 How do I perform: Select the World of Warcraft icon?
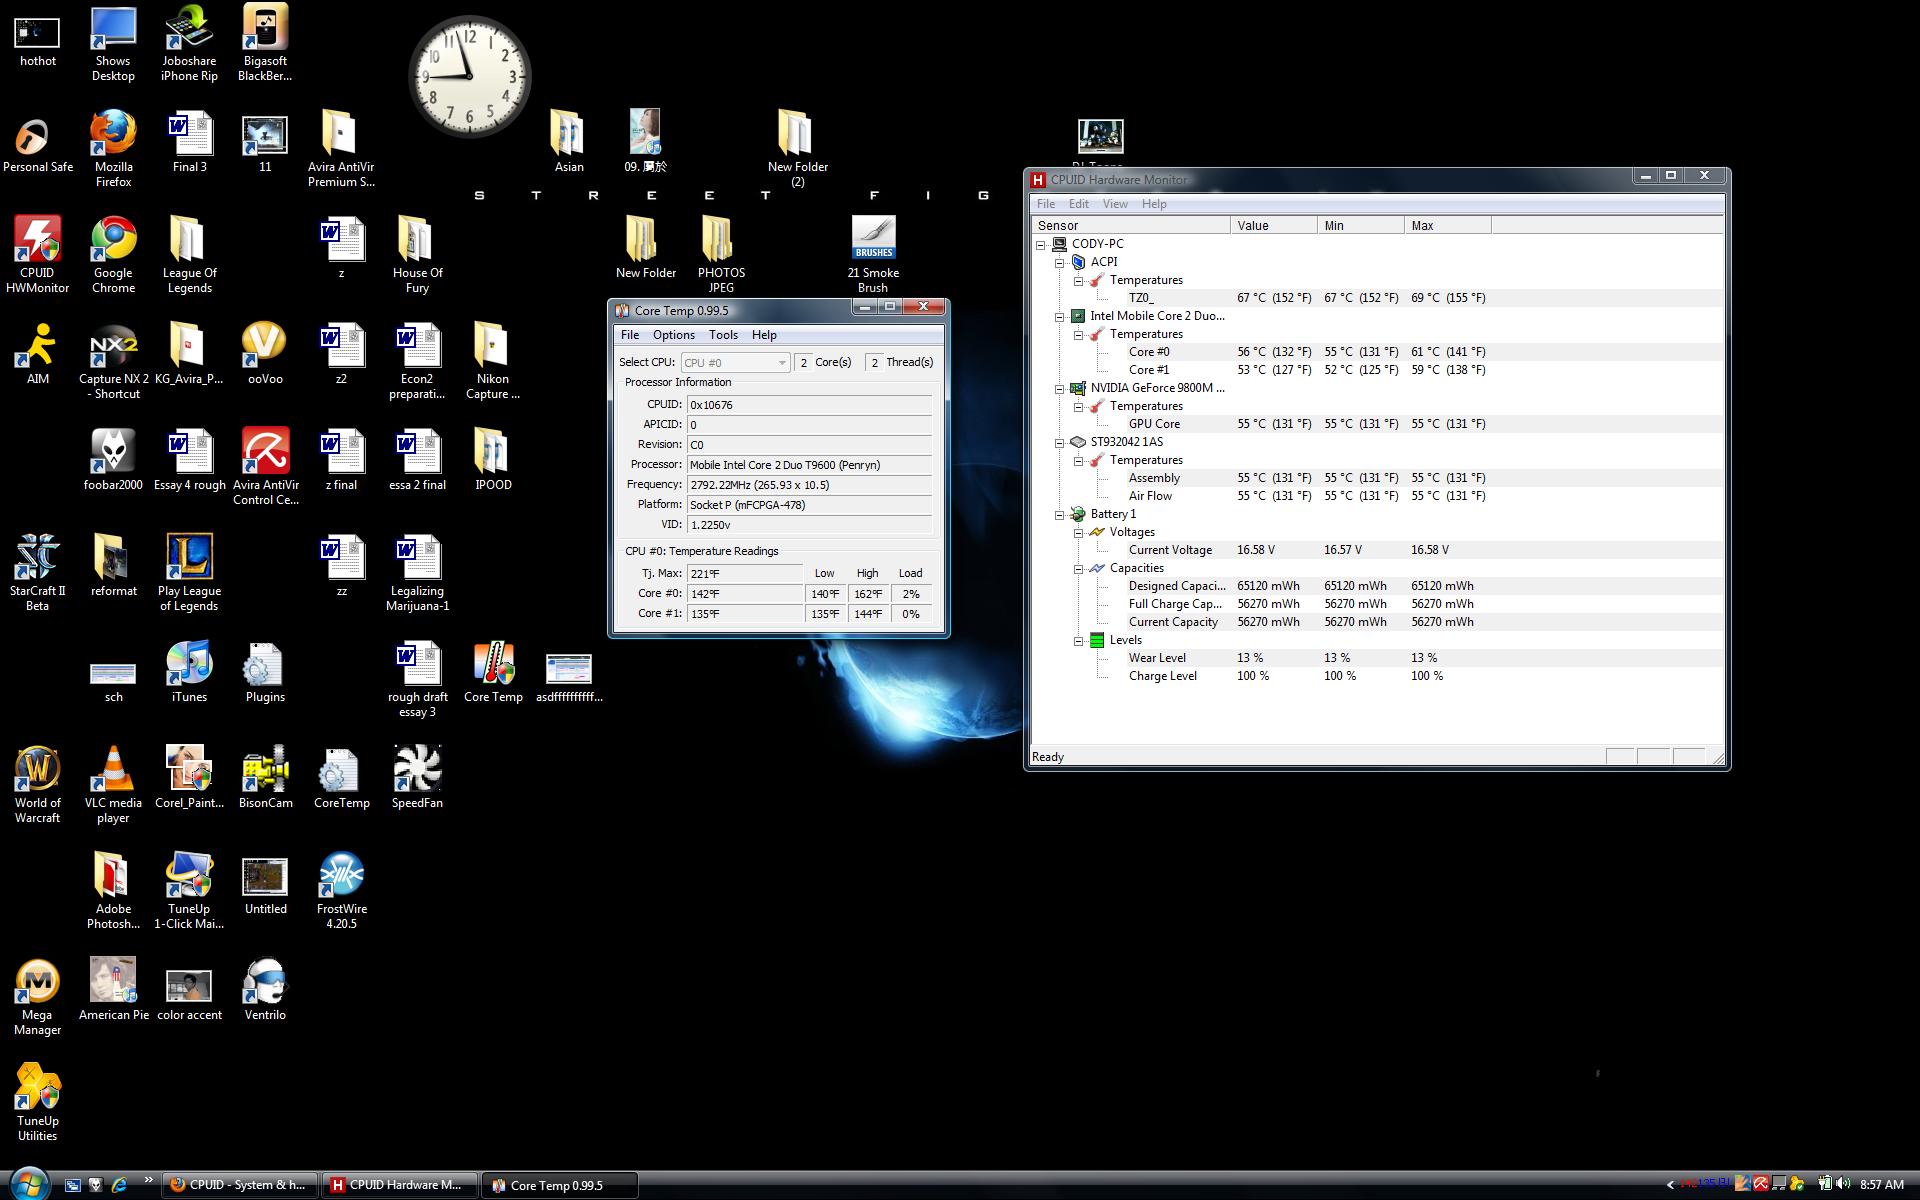coord(37,784)
